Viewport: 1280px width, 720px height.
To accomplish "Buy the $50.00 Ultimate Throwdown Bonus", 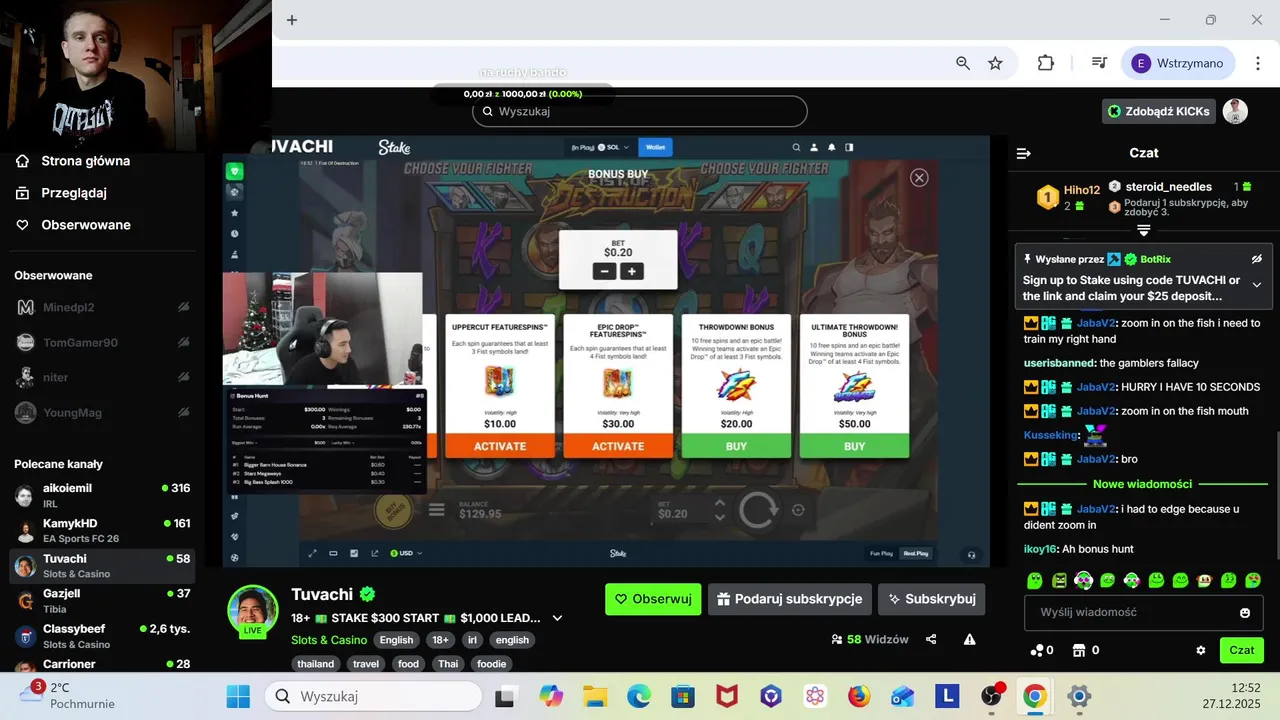I will 854,446.
